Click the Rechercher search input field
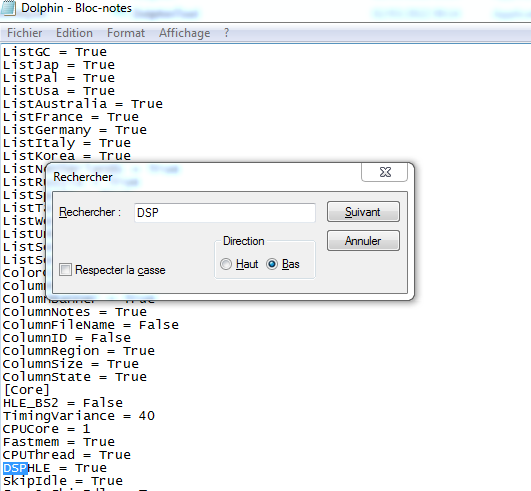This screenshot has width=531, height=491. pyautogui.click(x=225, y=213)
